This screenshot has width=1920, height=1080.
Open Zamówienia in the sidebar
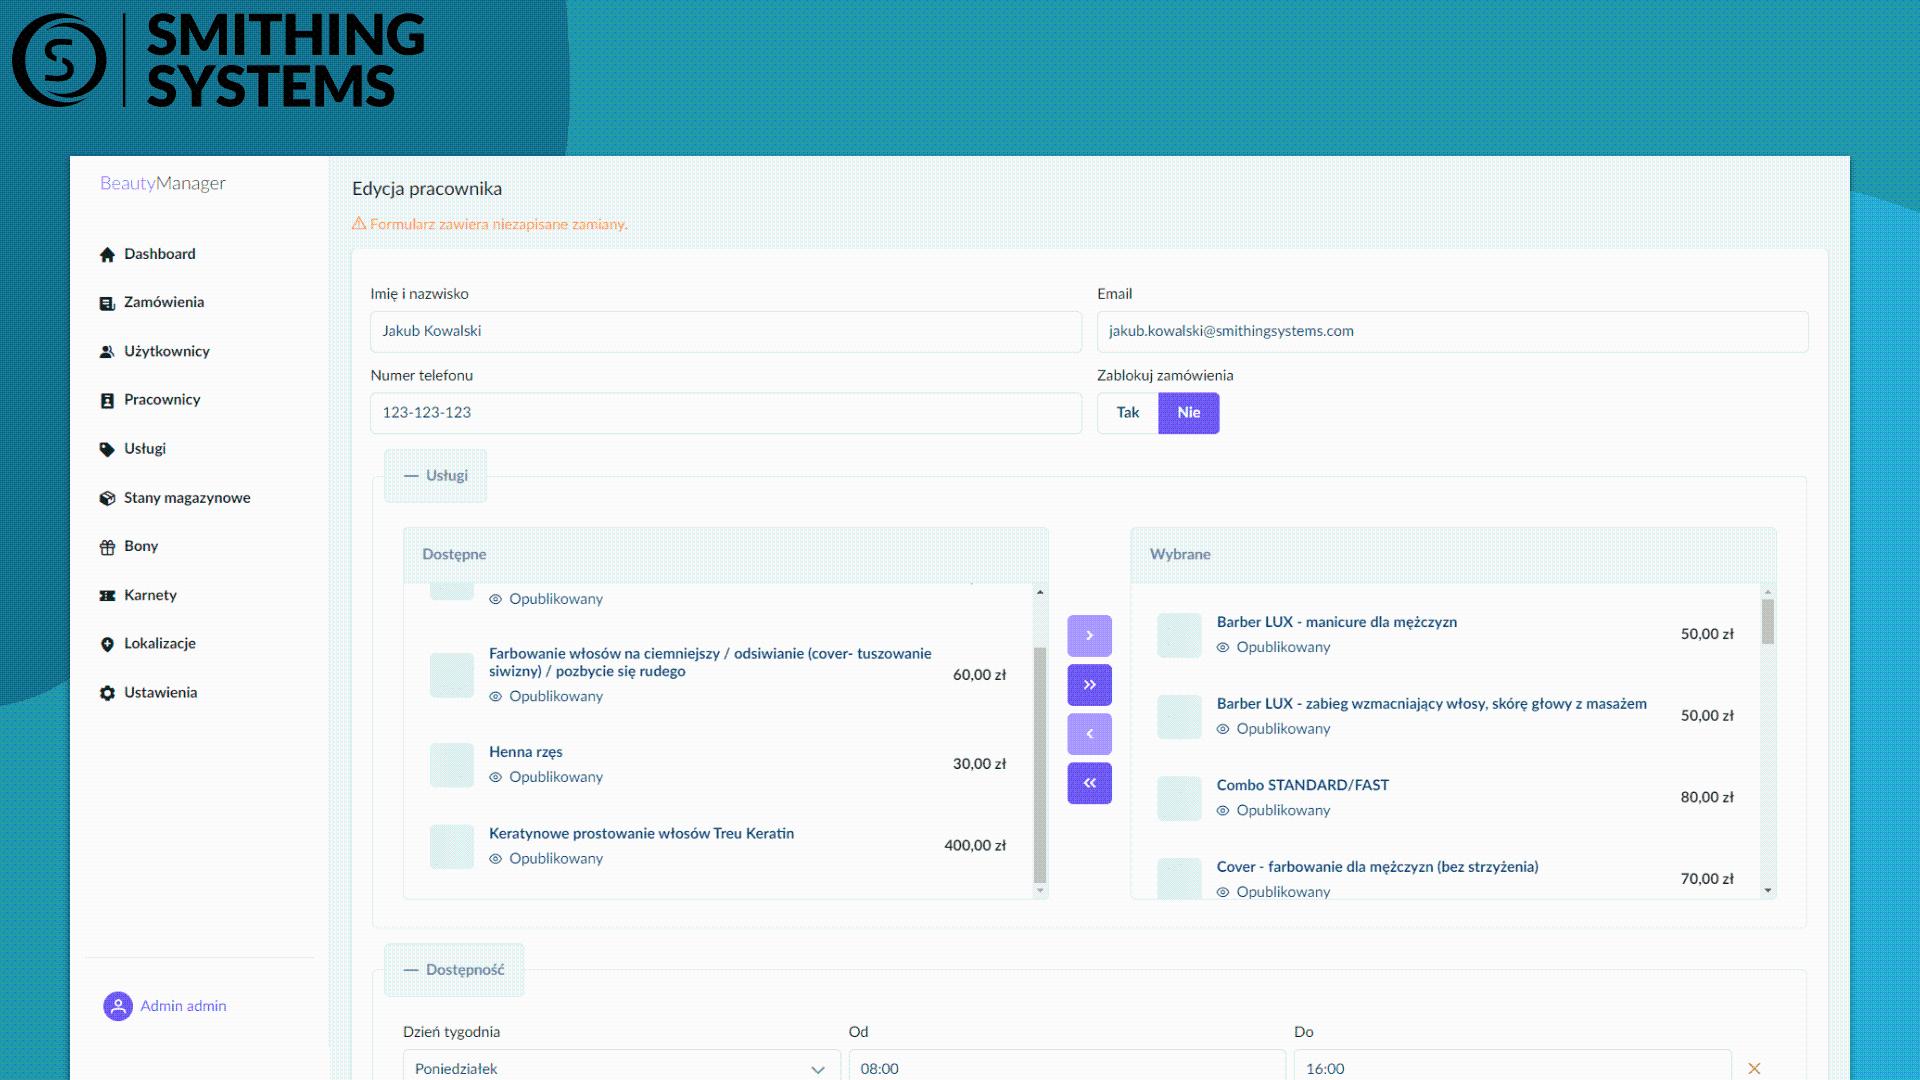pyautogui.click(x=164, y=302)
